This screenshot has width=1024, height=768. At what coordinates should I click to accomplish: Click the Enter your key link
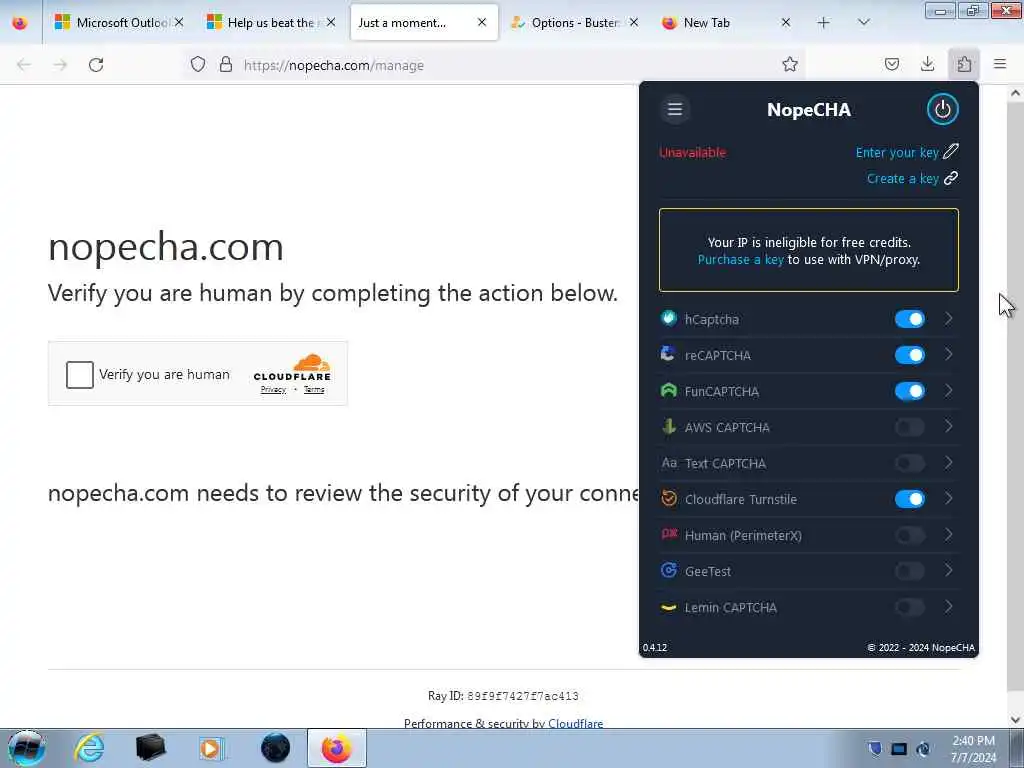click(x=897, y=152)
